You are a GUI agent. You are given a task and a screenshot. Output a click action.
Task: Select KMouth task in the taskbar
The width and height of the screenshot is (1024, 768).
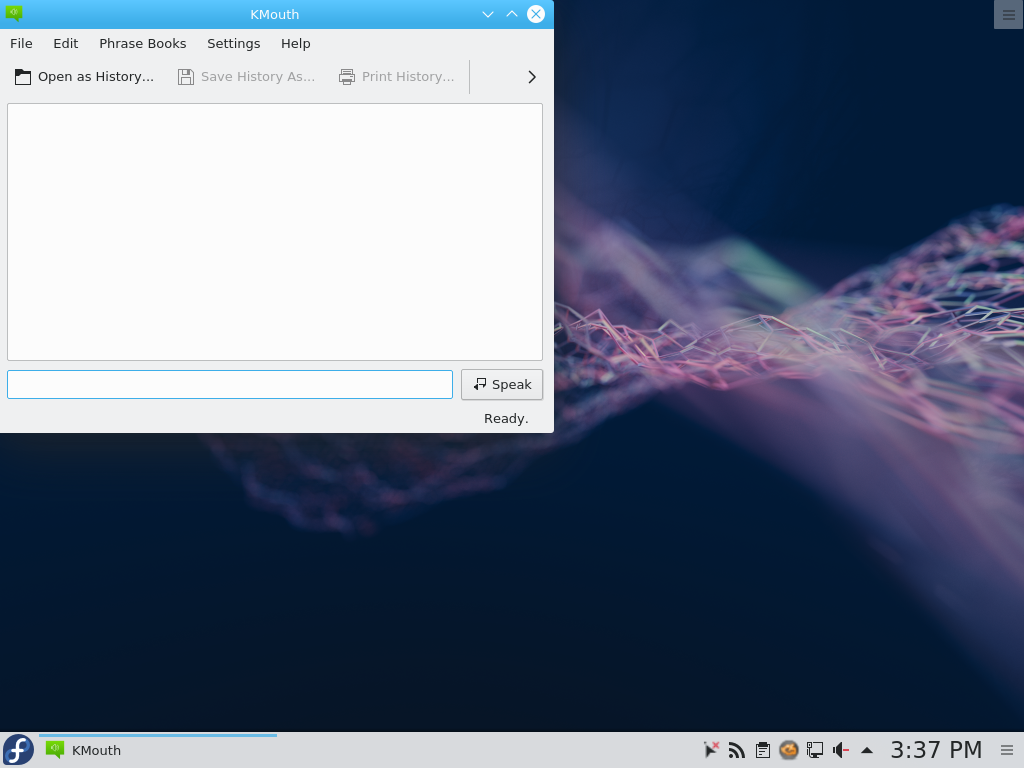(x=157, y=750)
